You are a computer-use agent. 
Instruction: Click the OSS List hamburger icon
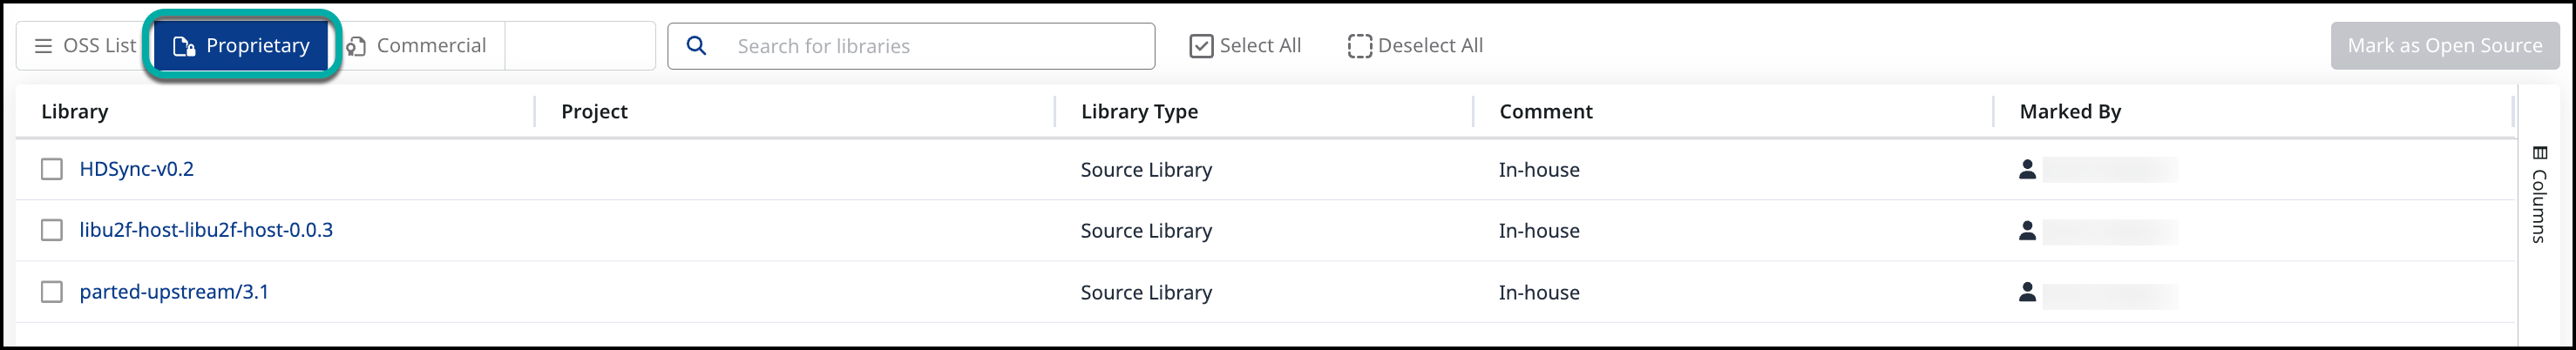click(x=43, y=46)
